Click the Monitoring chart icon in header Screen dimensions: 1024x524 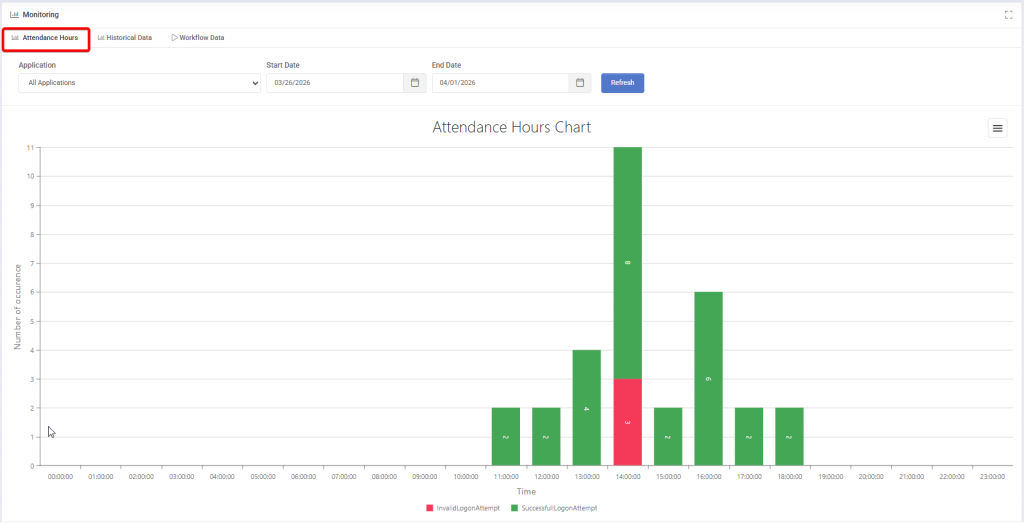(x=14, y=15)
